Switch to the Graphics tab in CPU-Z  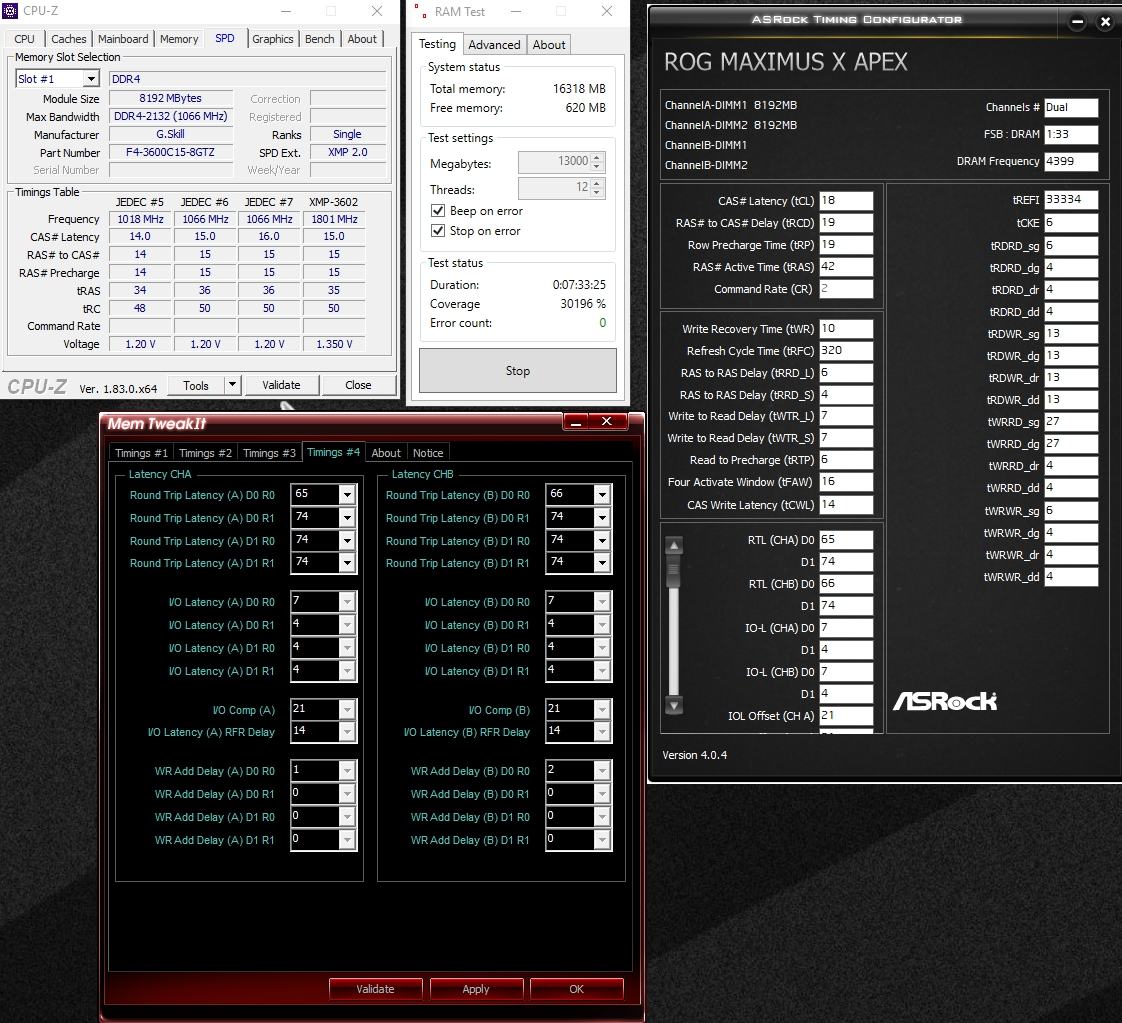[273, 39]
